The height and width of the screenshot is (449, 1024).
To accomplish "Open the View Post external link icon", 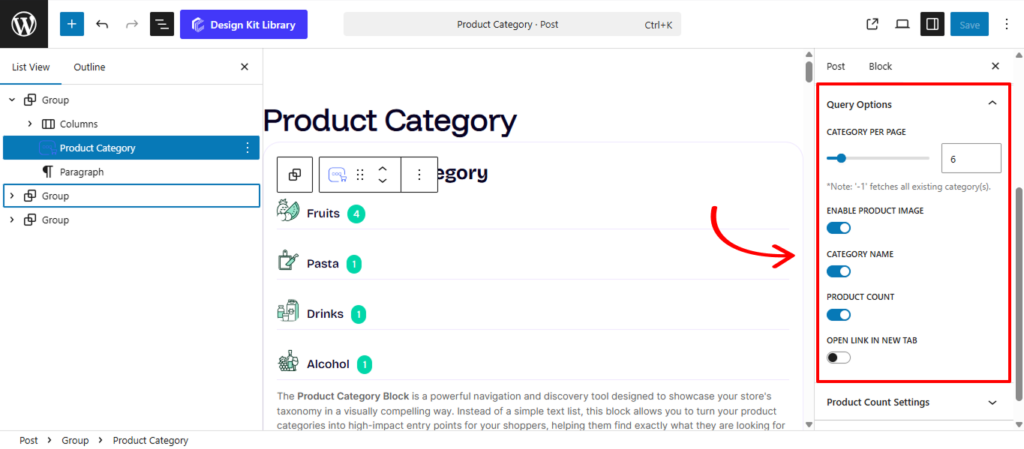I will pyautogui.click(x=872, y=24).
